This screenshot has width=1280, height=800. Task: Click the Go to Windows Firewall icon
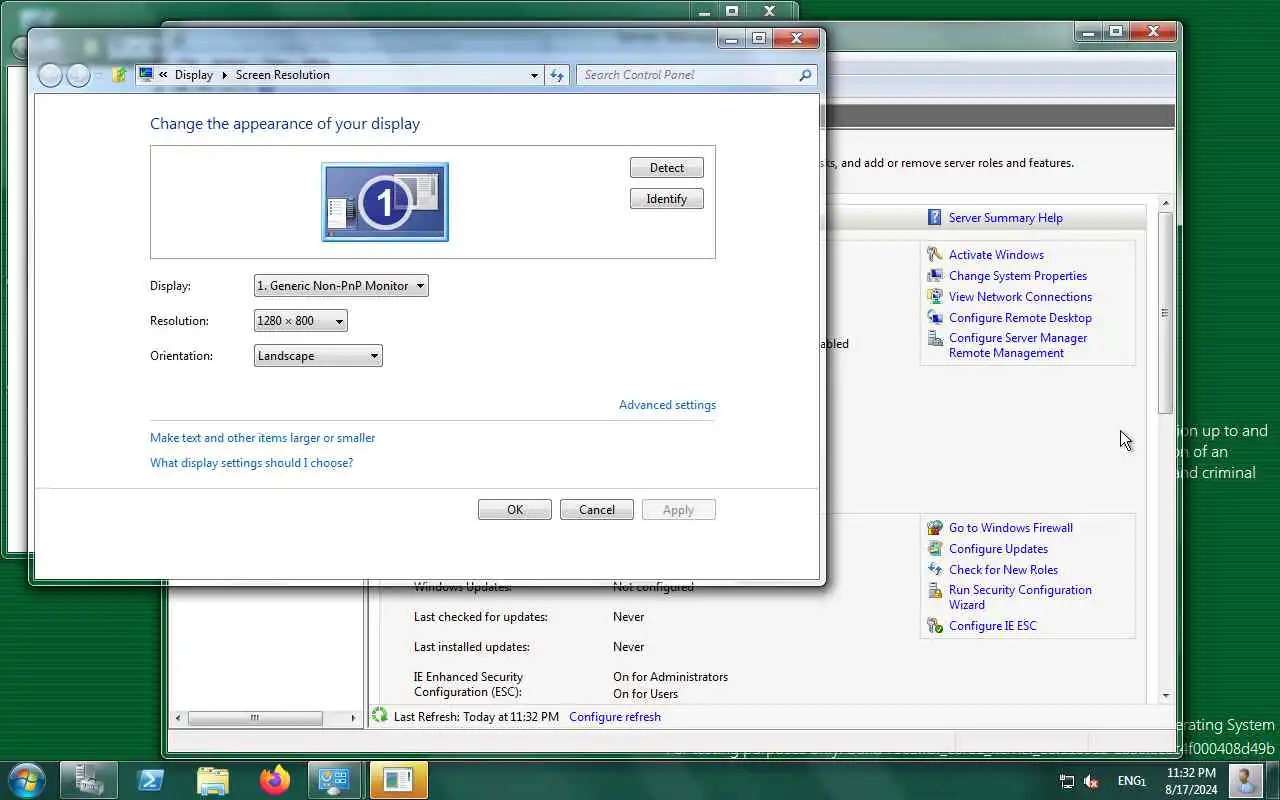click(934, 528)
